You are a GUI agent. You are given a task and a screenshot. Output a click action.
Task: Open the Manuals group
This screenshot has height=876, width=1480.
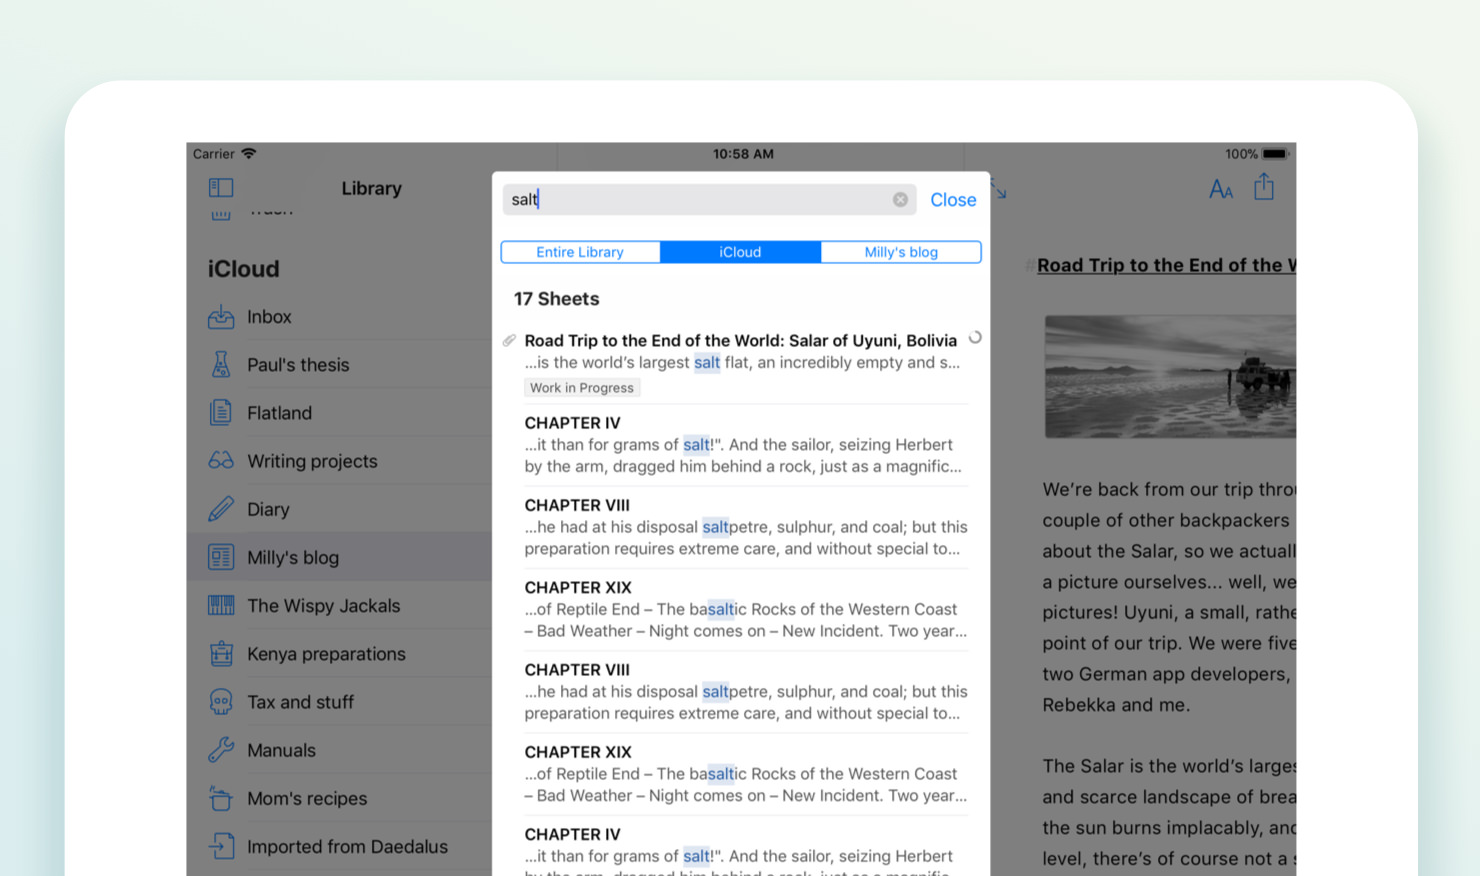click(340, 750)
